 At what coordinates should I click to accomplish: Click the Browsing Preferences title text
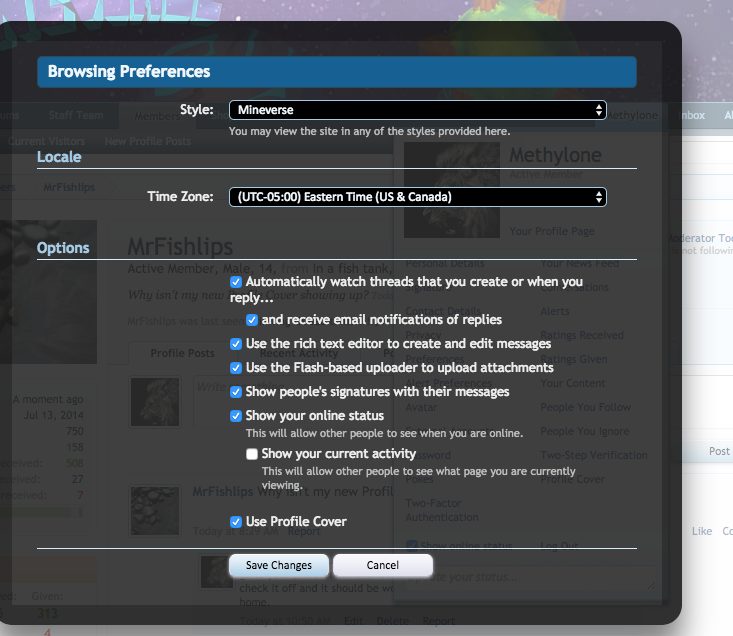click(x=129, y=71)
